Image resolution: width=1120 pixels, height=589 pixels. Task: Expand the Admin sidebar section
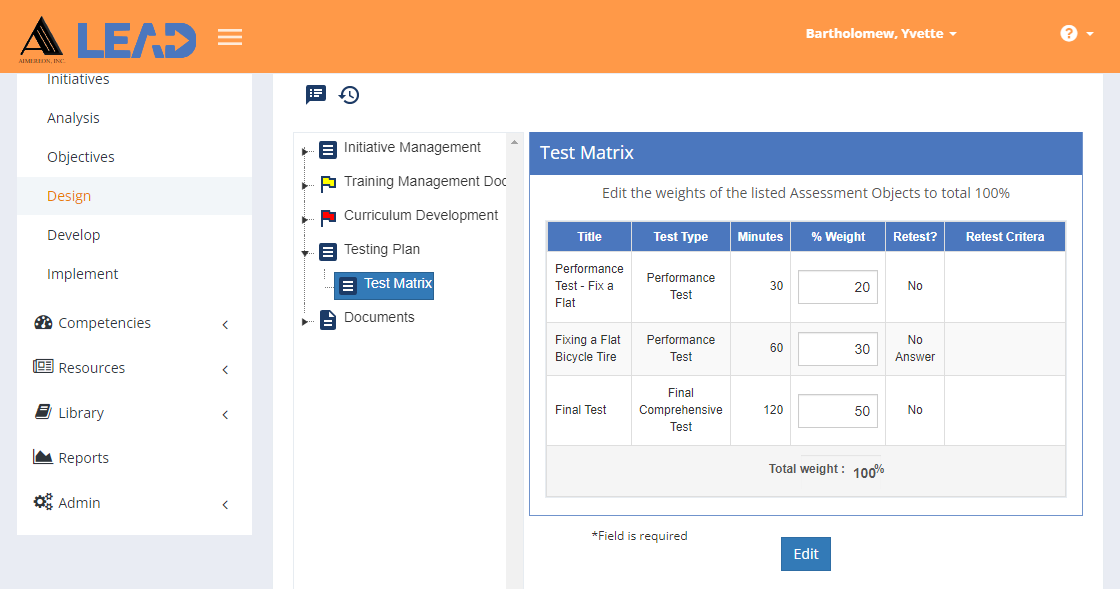pyautogui.click(x=134, y=503)
